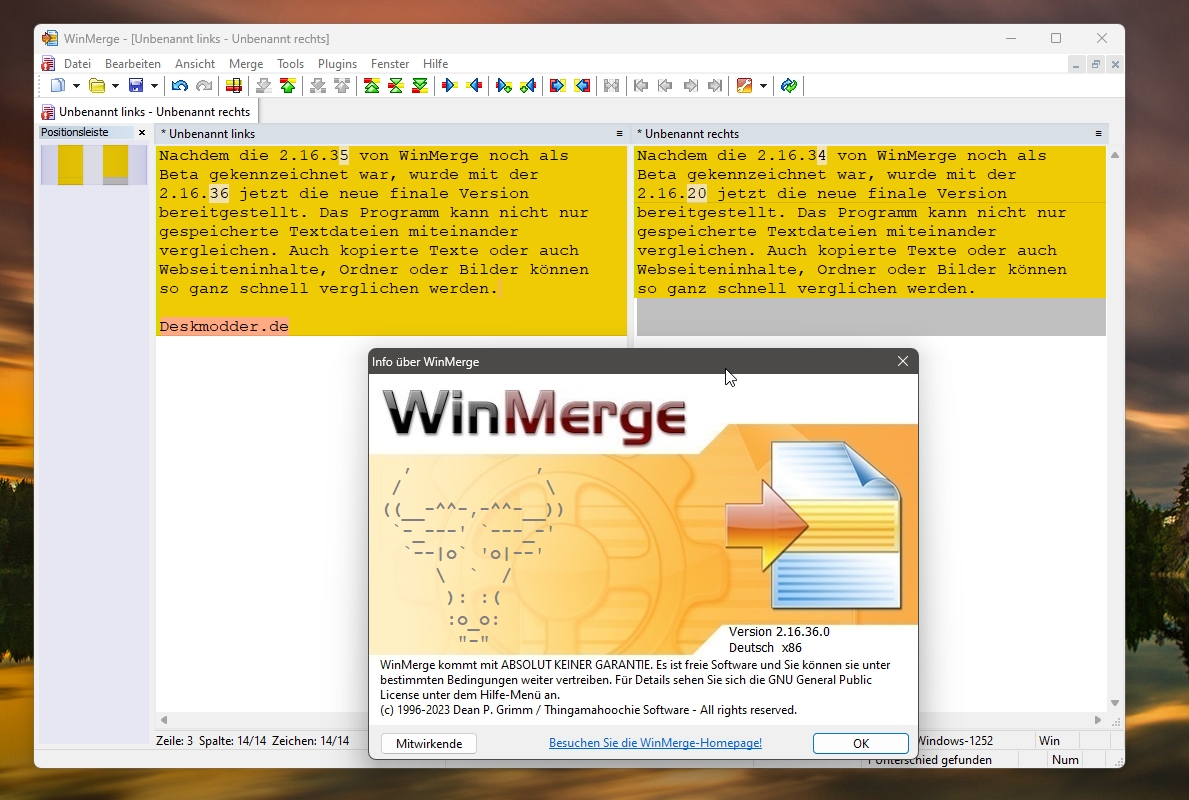Click the First File navigation icon

[x=641, y=86]
